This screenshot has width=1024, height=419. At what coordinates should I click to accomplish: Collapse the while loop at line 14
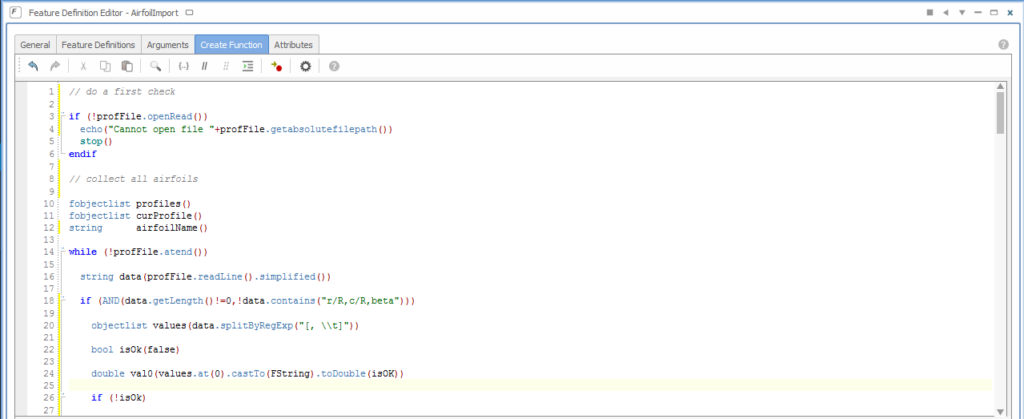[62, 252]
